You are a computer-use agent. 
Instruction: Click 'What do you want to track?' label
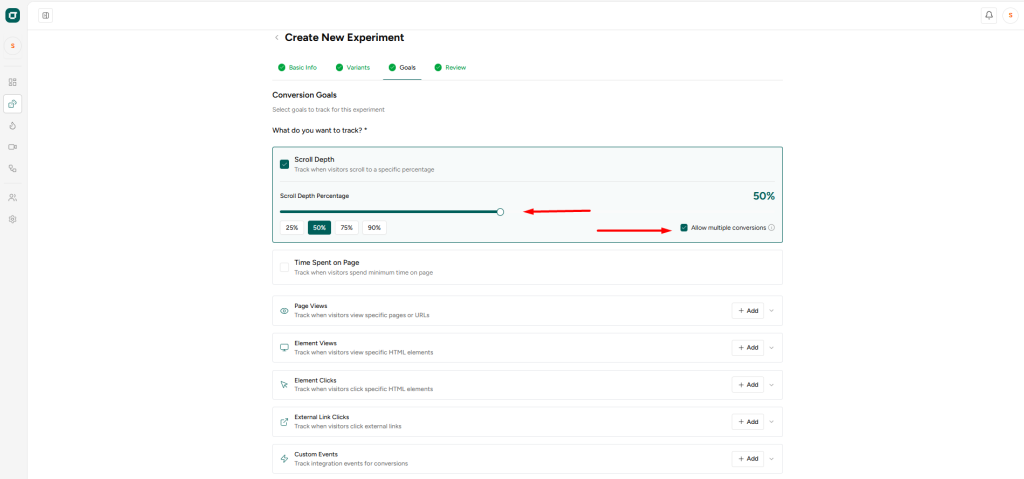pos(320,131)
